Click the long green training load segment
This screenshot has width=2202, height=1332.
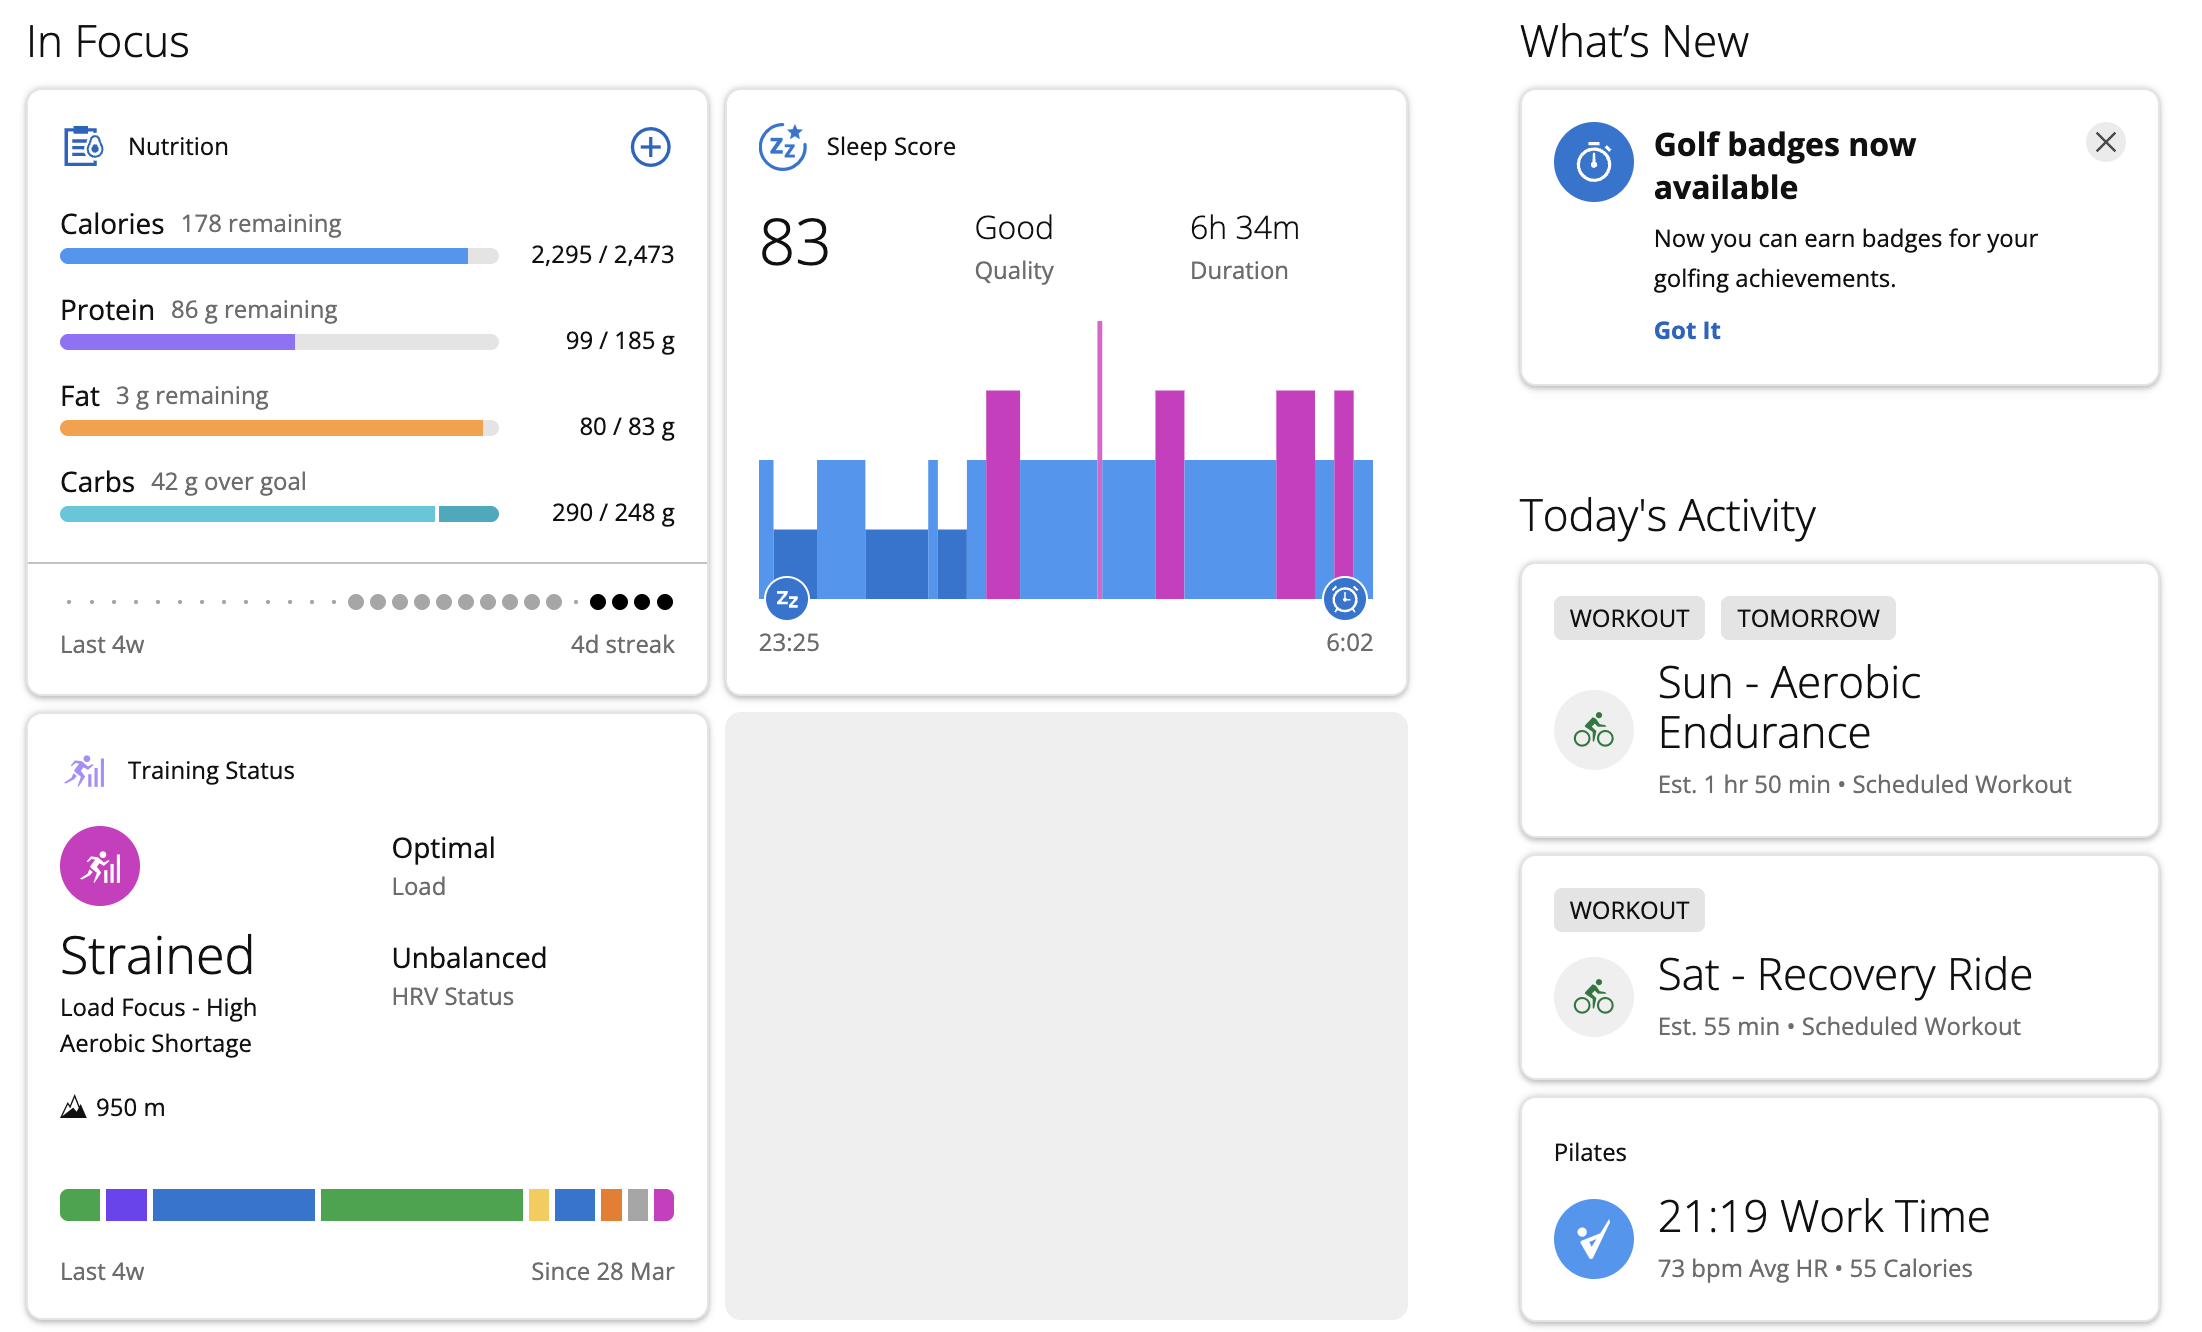(x=421, y=1205)
